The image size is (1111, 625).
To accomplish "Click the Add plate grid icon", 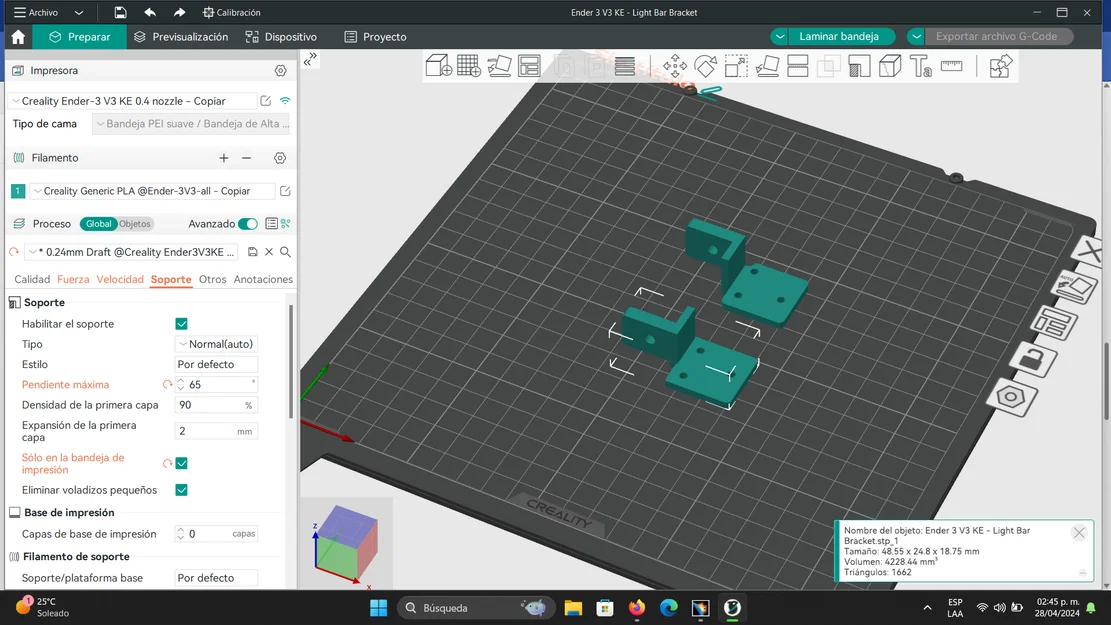I will click(469, 67).
